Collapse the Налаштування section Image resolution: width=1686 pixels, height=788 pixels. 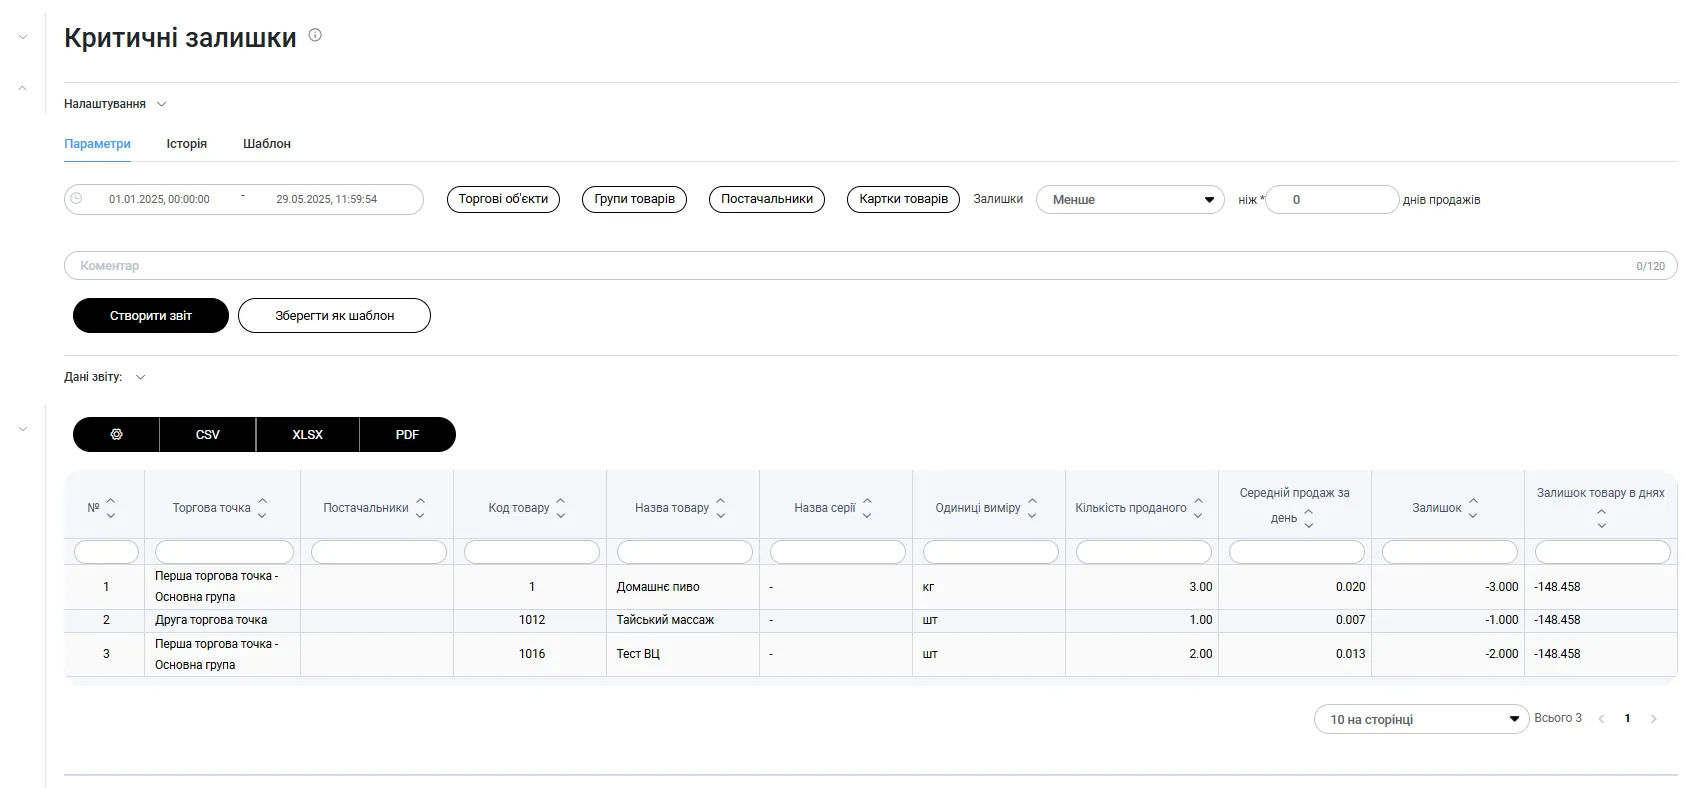[161, 104]
